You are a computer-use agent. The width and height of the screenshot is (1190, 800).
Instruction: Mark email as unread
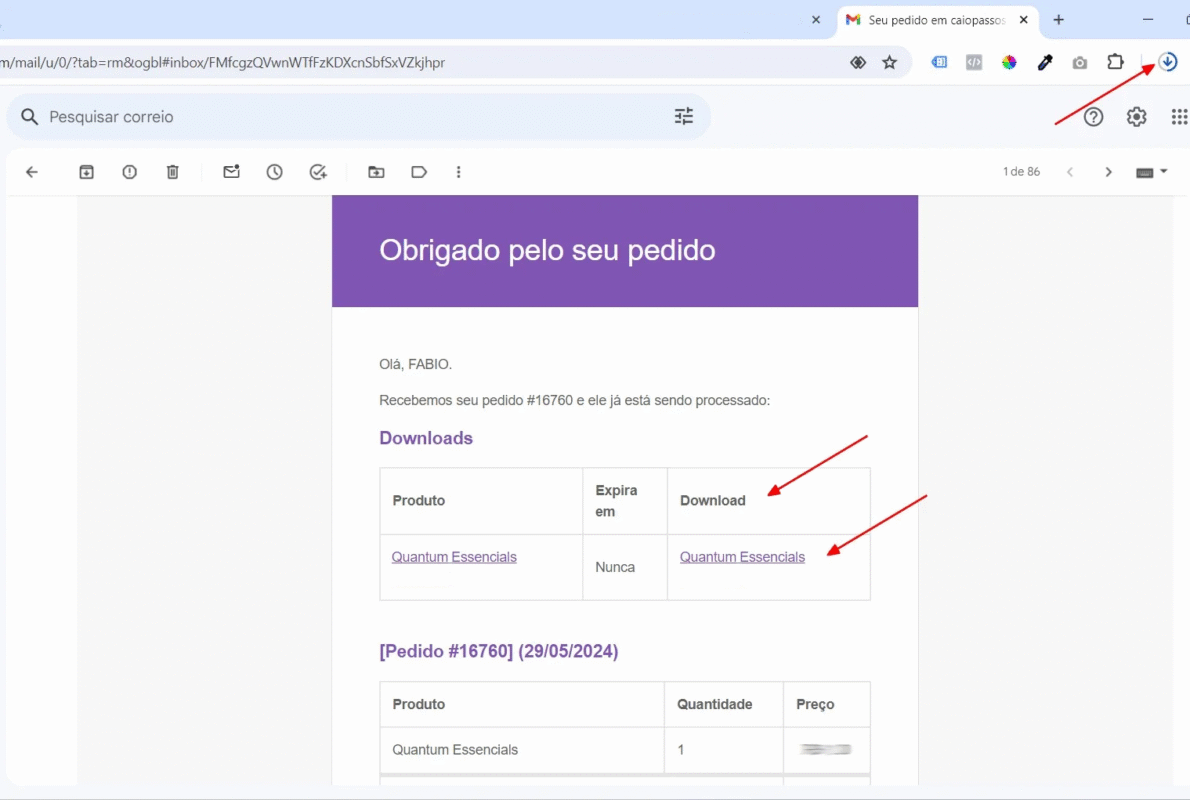[231, 172]
